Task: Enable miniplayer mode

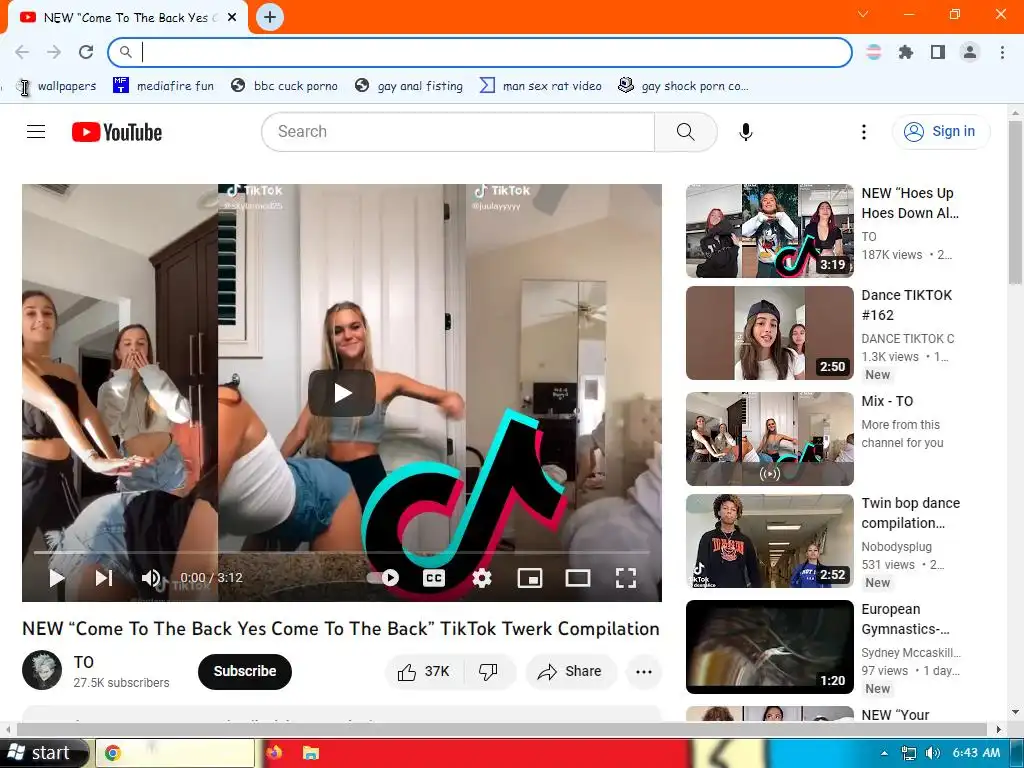Action: coord(530,578)
